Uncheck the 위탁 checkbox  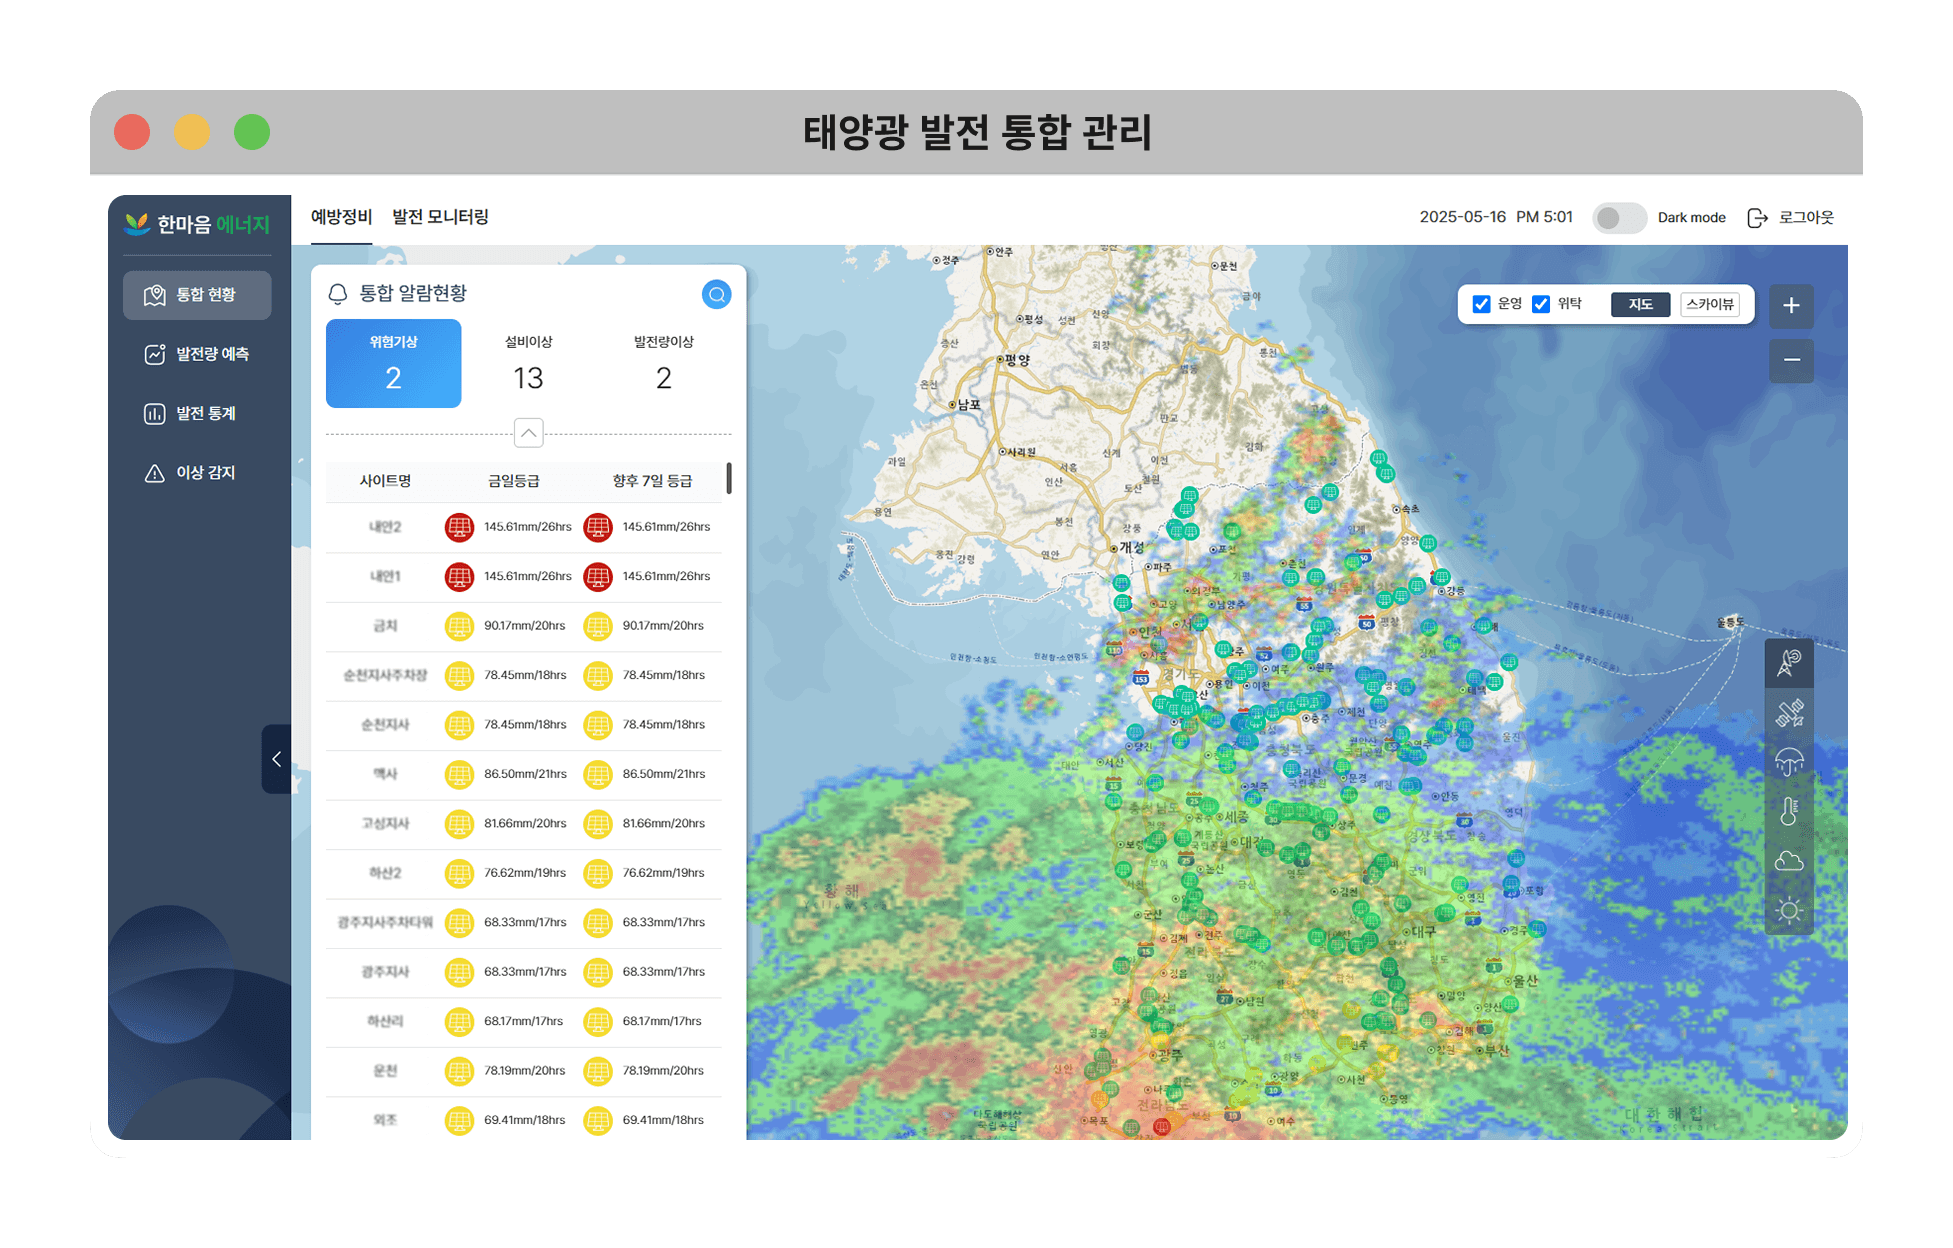coord(1541,304)
